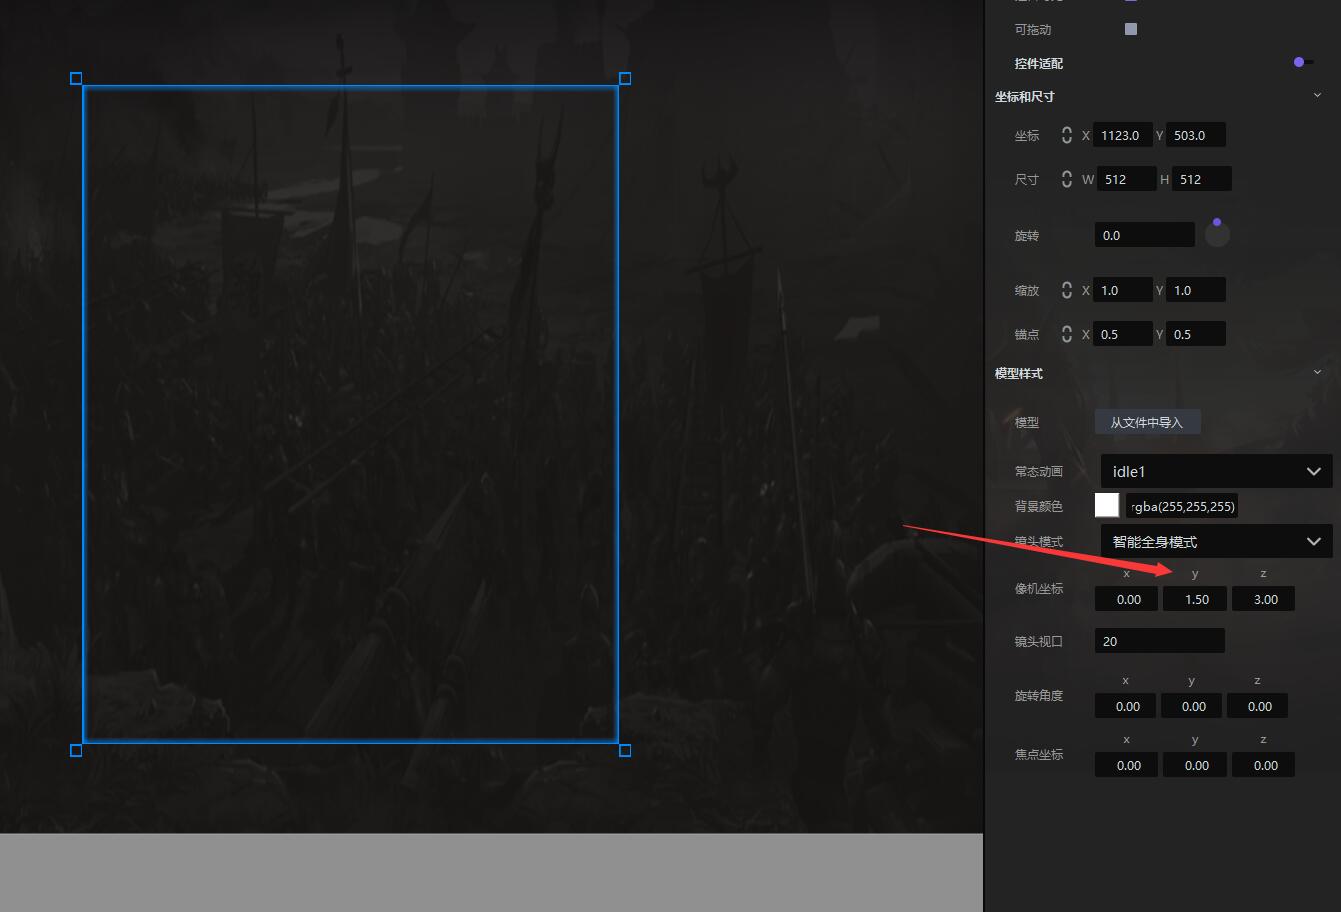Click the 镜头视口 label

click(x=1039, y=642)
